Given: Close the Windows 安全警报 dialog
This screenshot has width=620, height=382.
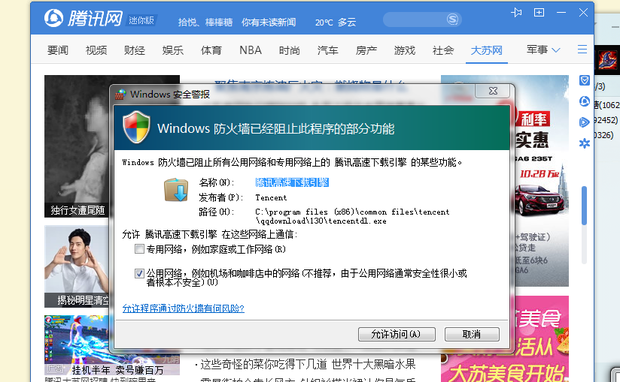Looking at the screenshot, I should click(x=493, y=91).
